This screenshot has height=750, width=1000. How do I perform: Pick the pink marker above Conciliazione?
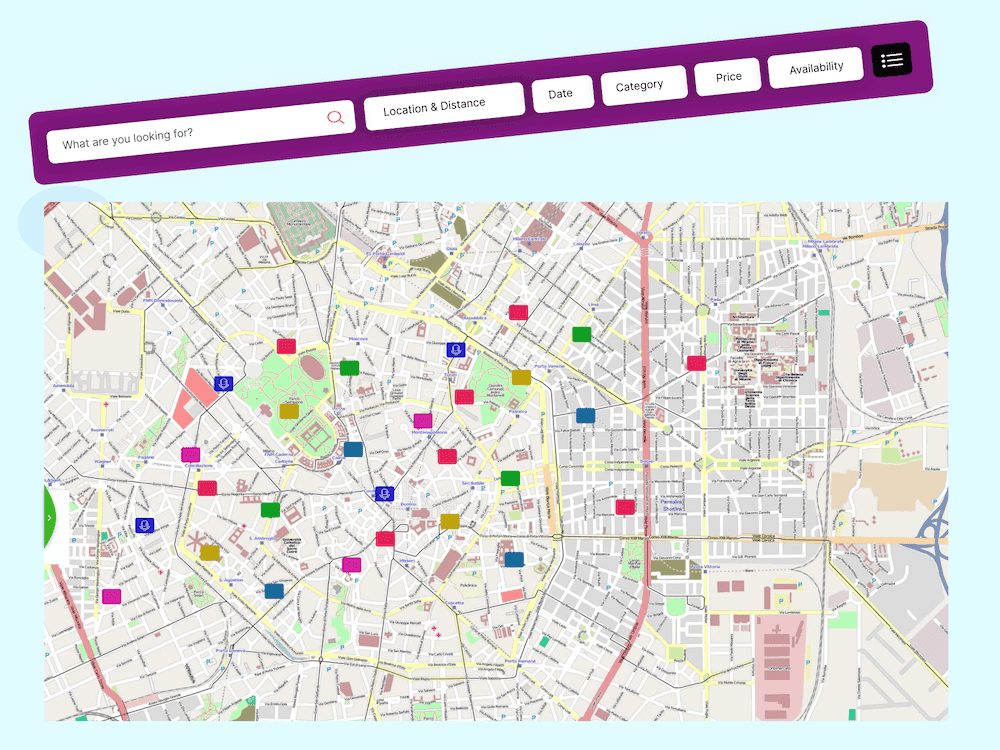click(x=191, y=455)
